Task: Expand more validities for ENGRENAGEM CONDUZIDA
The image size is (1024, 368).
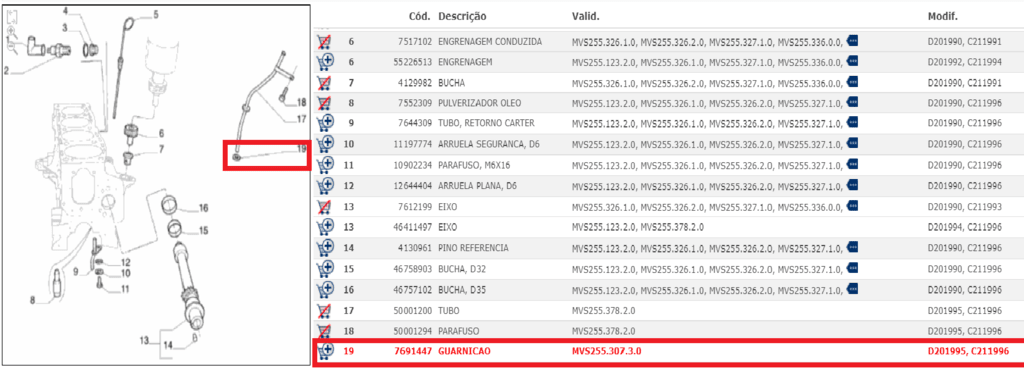Action: pyautogui.click(x=852, y=41)
